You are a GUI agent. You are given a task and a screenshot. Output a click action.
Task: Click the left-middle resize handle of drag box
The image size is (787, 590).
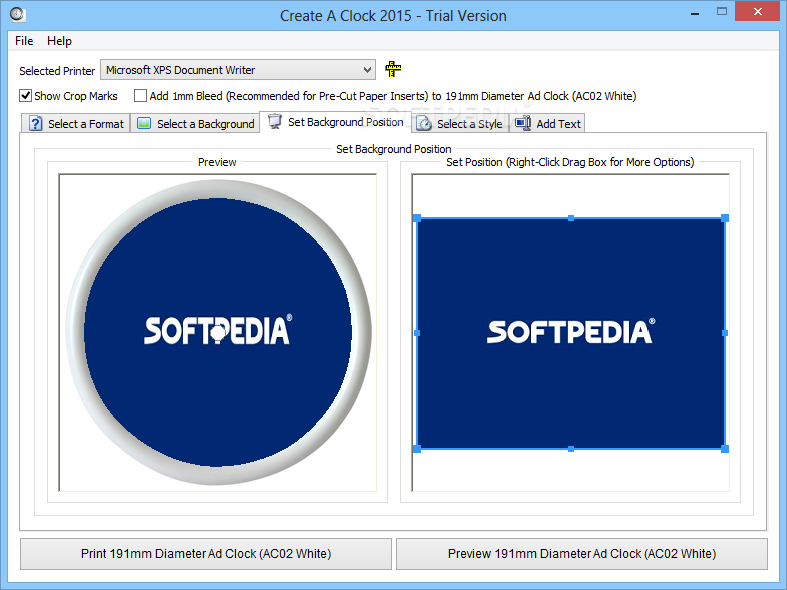pos(417,333)
